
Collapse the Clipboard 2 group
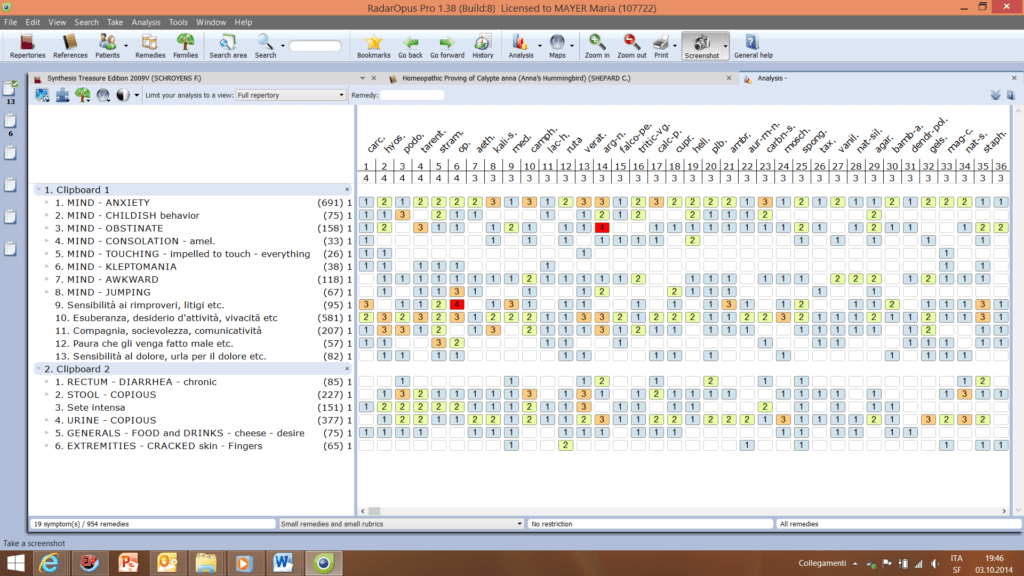click(38, 369)
